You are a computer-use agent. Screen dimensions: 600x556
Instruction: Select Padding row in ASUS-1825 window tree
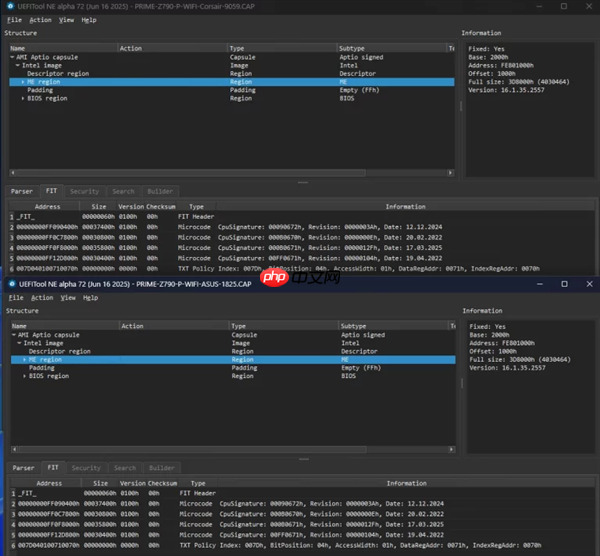point(41,368)
